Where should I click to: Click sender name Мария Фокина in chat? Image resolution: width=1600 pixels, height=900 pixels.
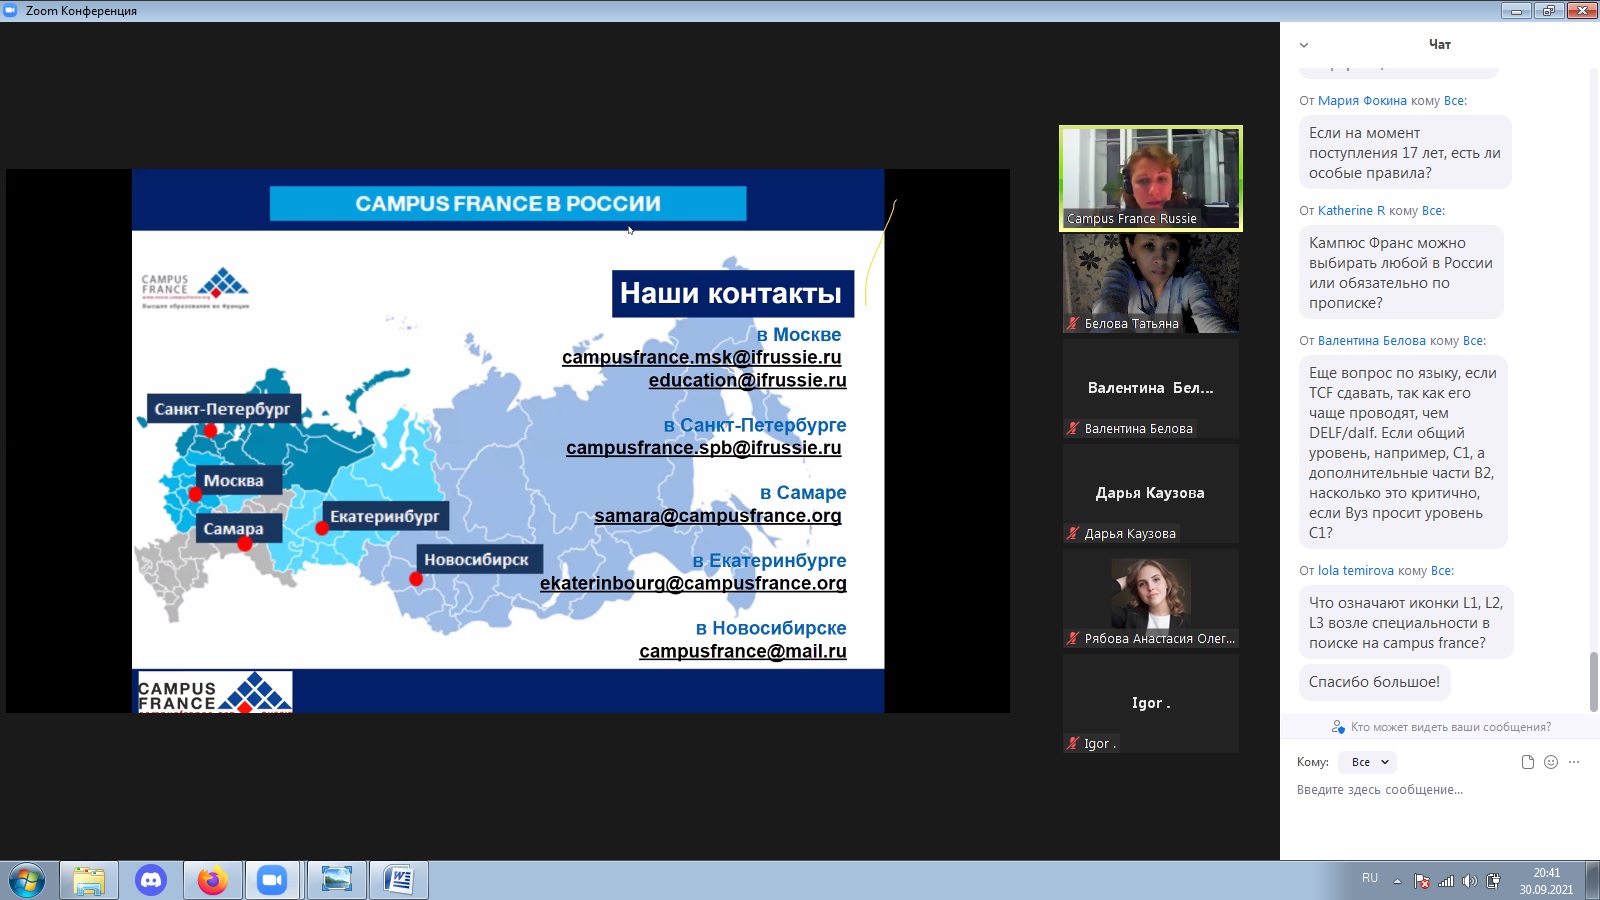pyautogui.click(x=1362, y=101)
